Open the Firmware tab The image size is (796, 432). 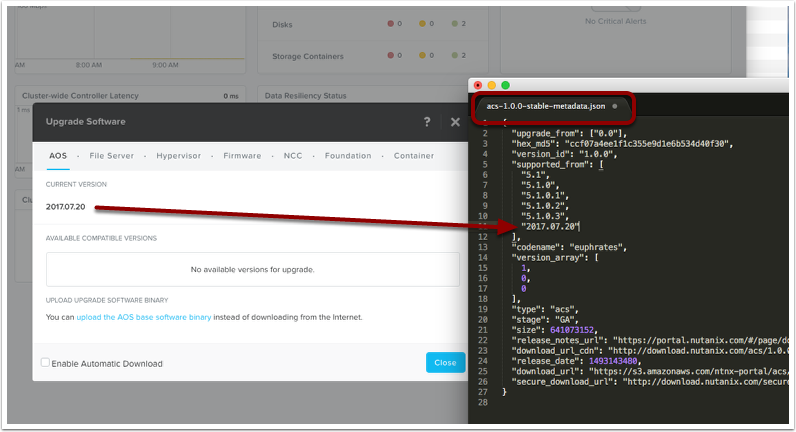(x=242, y=156)
